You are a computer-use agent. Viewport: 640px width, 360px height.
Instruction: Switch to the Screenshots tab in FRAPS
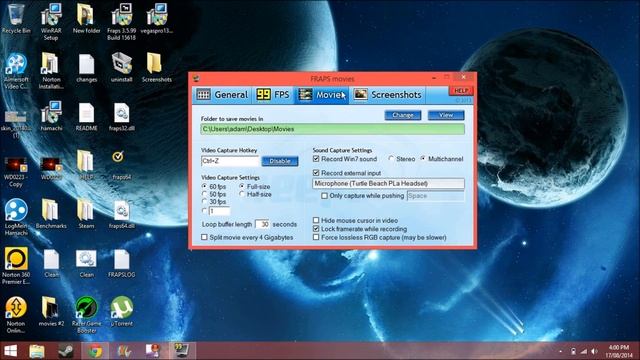click(387, 95)
